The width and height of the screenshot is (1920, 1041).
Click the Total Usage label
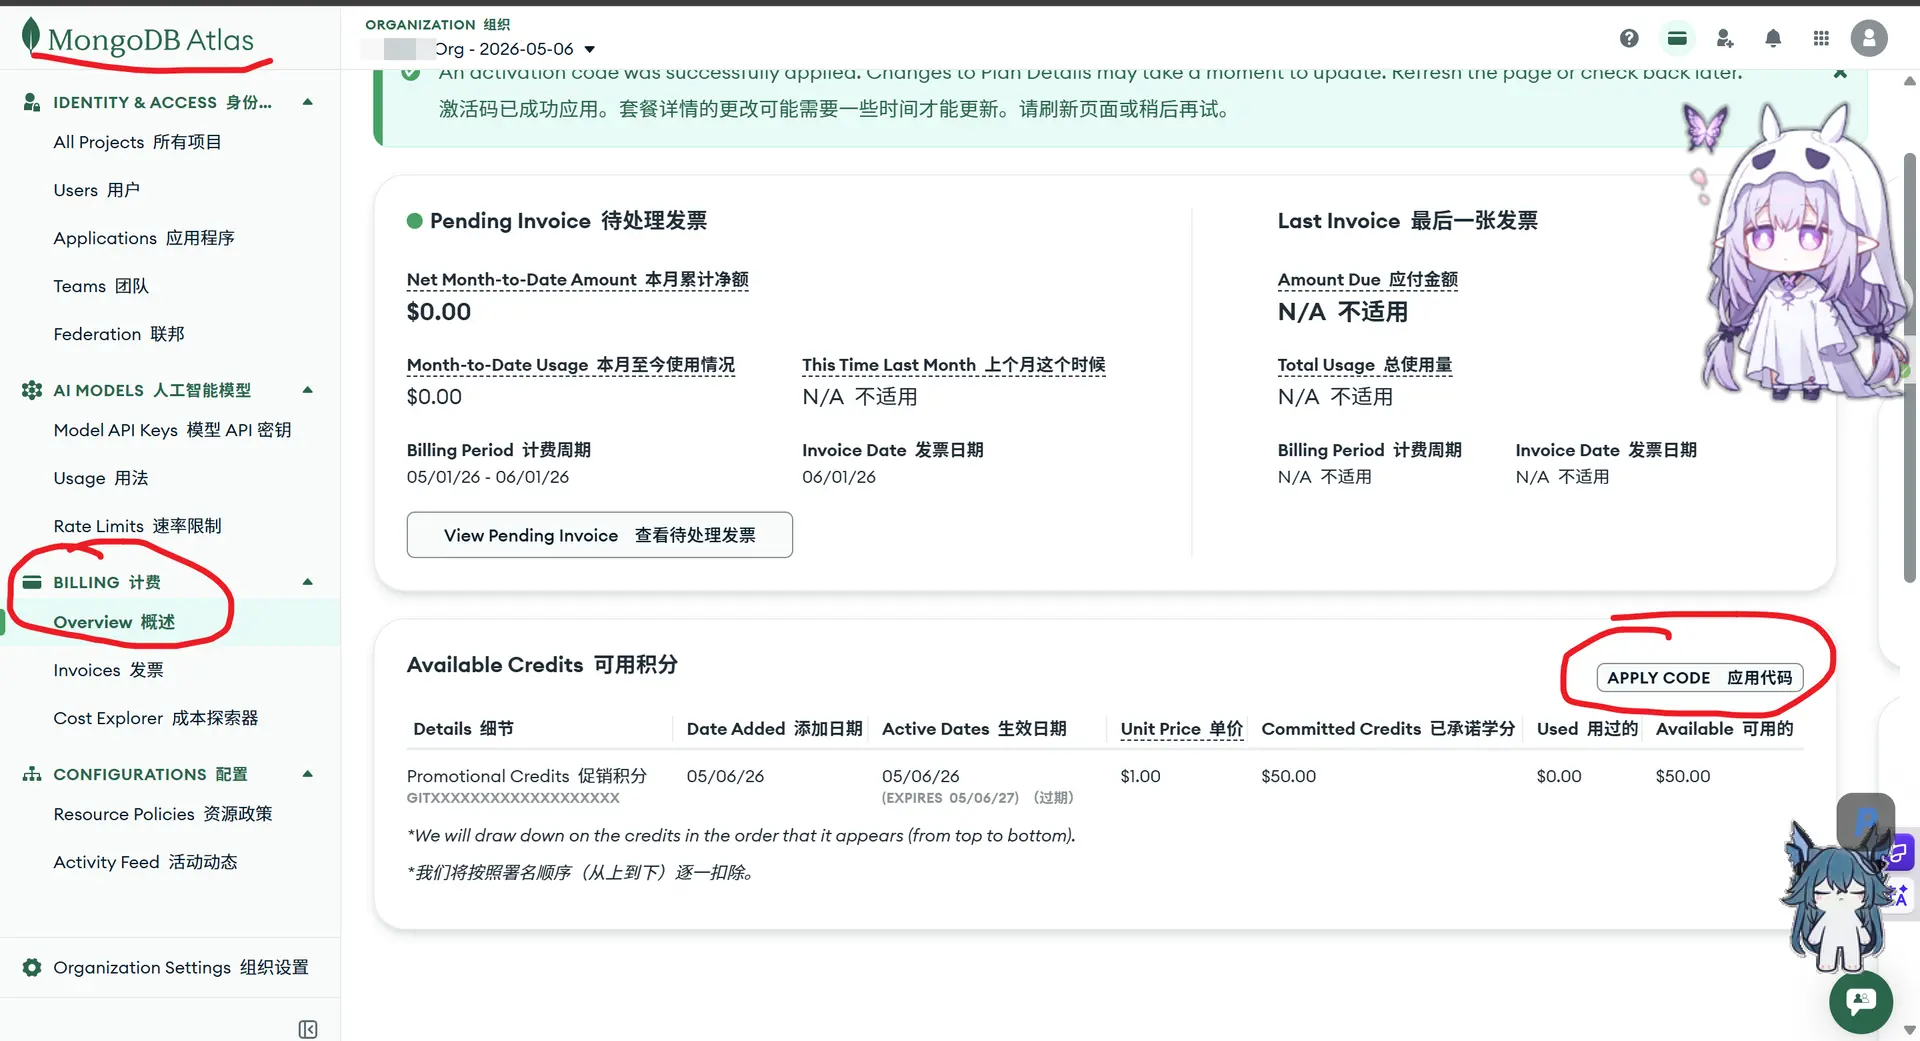(x=1364, y=365)
